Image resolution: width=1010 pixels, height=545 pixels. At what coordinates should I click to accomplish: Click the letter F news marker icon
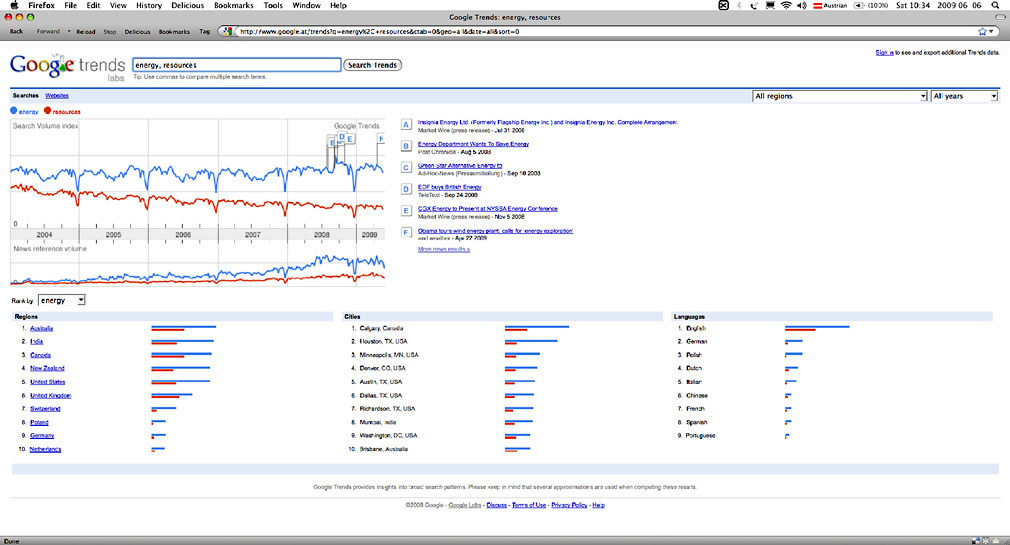(406, 232)
